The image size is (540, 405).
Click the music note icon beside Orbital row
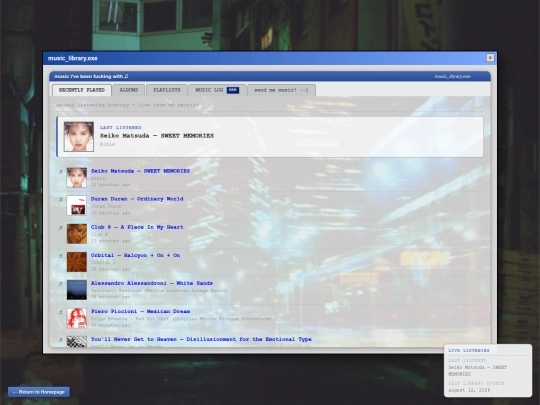point(61,256)
